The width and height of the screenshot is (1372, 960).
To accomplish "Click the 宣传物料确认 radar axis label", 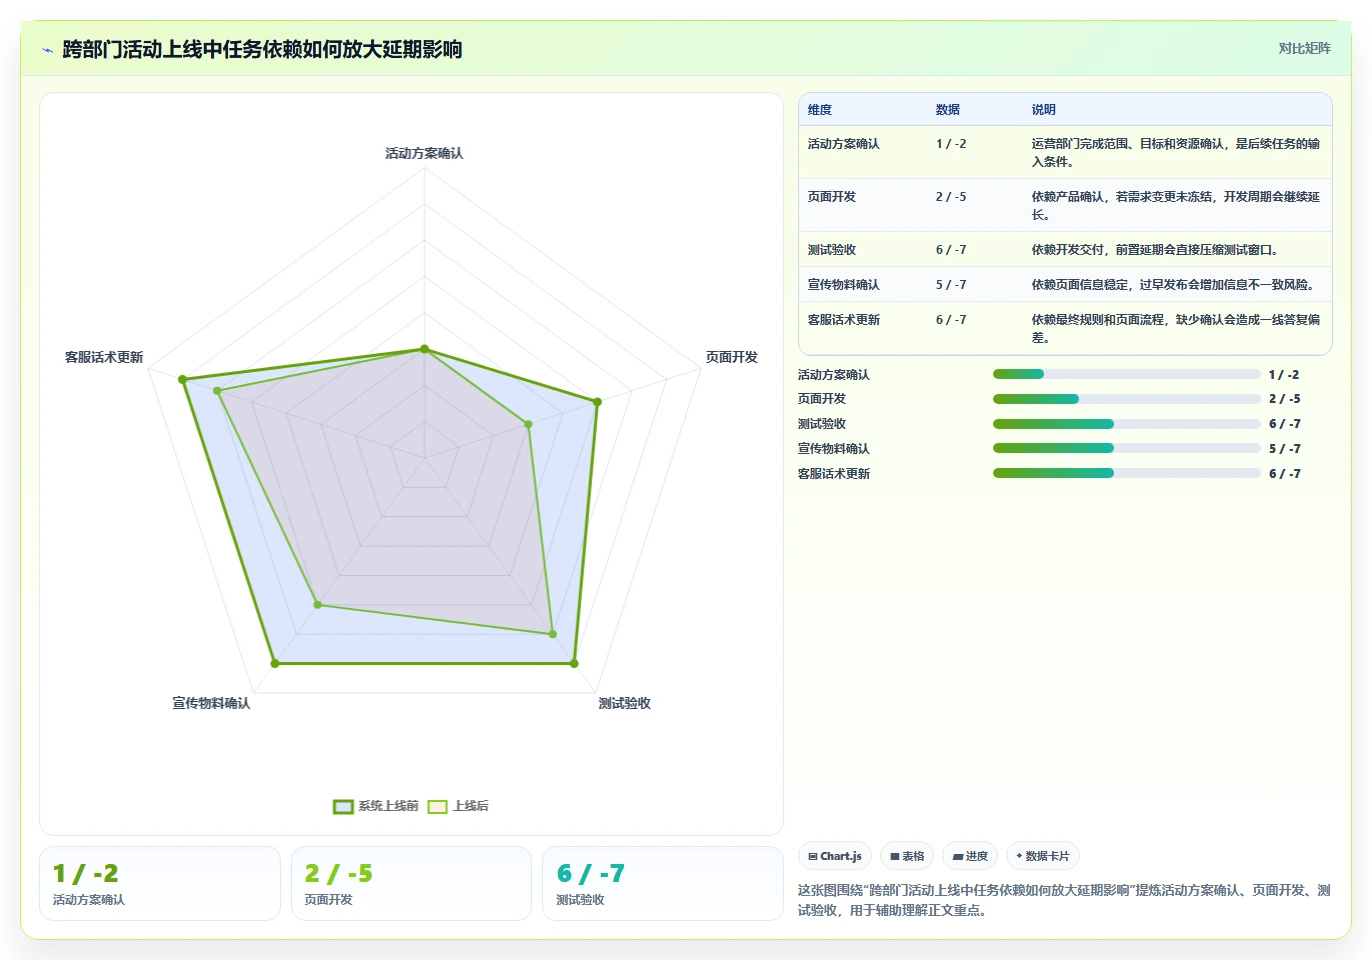I will 211,703.
